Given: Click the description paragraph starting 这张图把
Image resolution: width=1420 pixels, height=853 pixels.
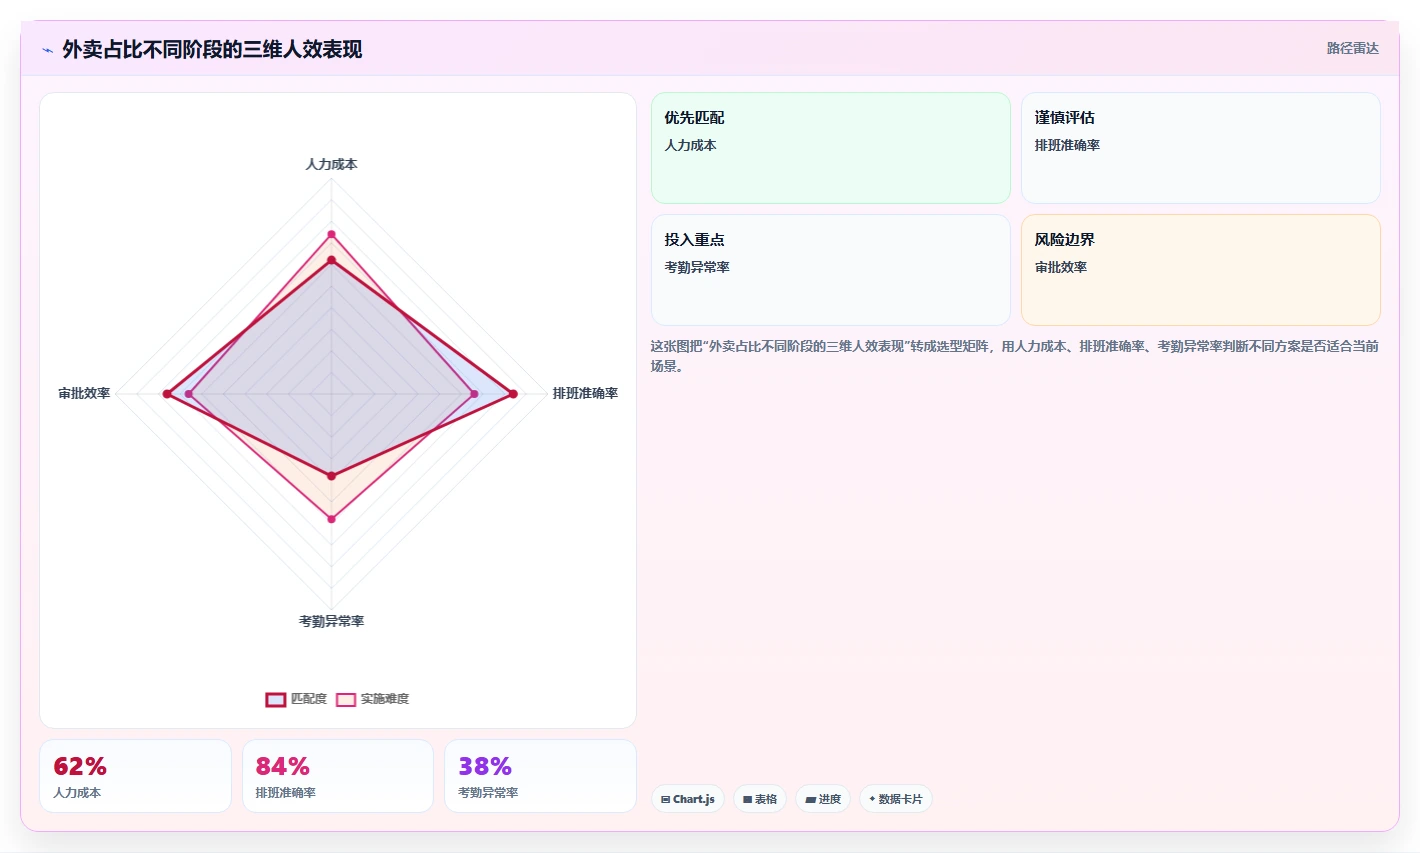Looking at the screenshot, I should [1015, 356].
